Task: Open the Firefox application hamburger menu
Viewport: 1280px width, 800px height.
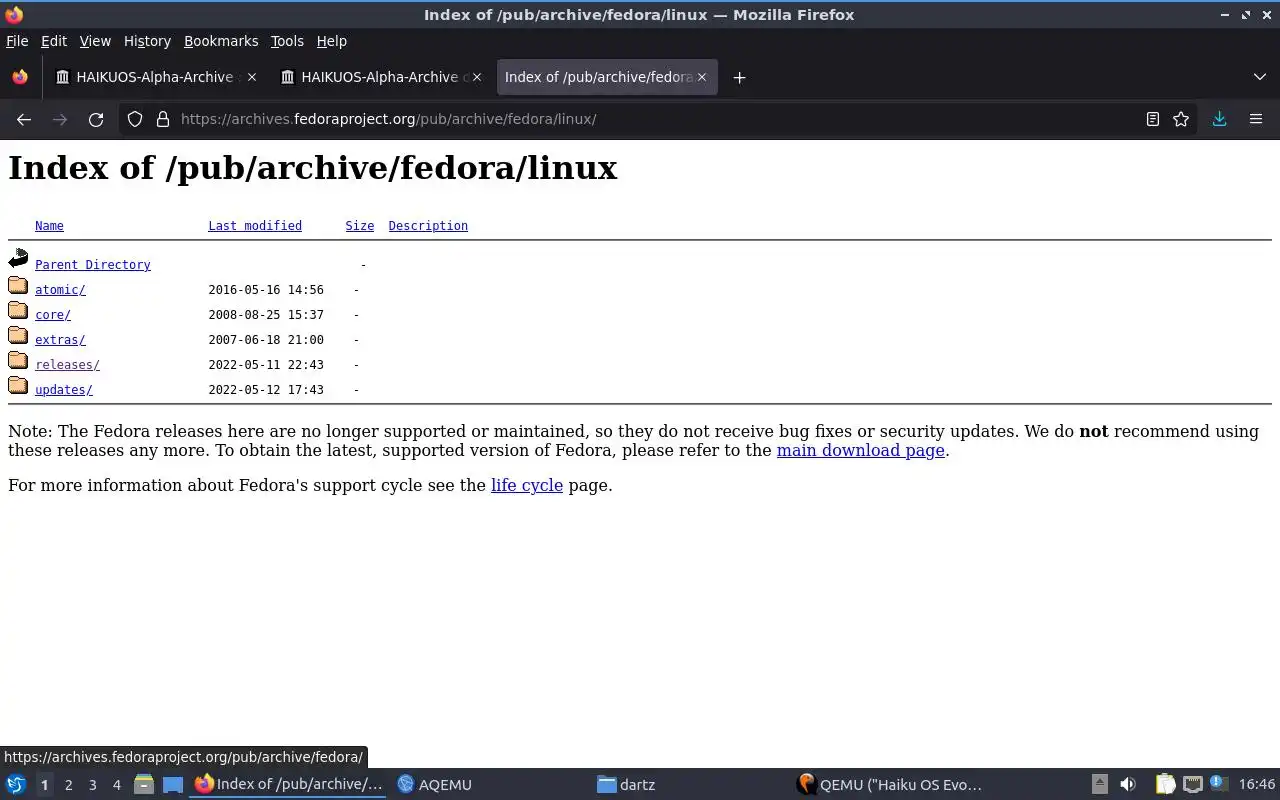Action: click(1256, 119)
